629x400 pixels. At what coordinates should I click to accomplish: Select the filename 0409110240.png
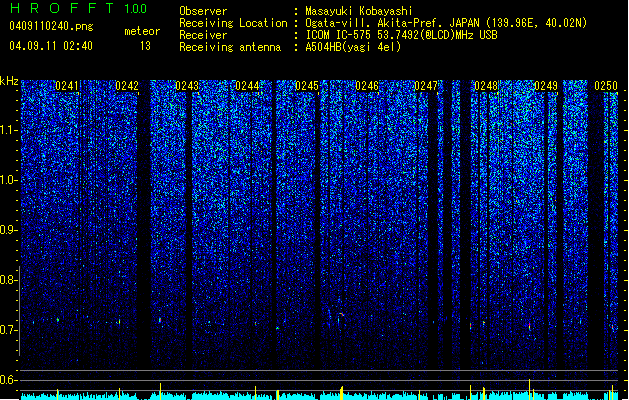click(51, 26)
